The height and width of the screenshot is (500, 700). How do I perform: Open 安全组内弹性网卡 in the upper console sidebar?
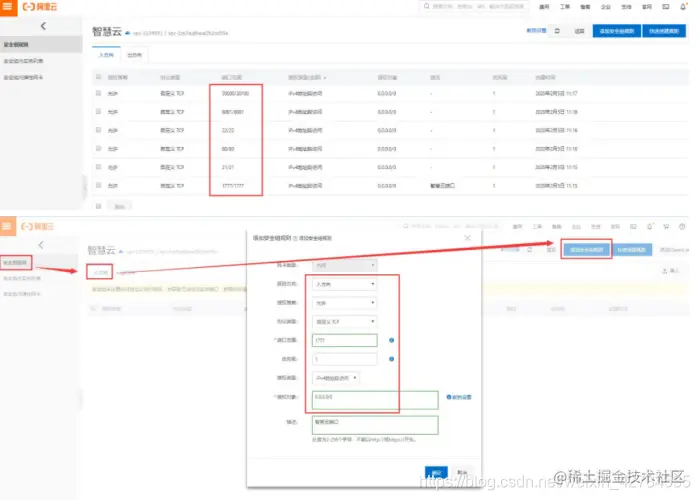23,77
